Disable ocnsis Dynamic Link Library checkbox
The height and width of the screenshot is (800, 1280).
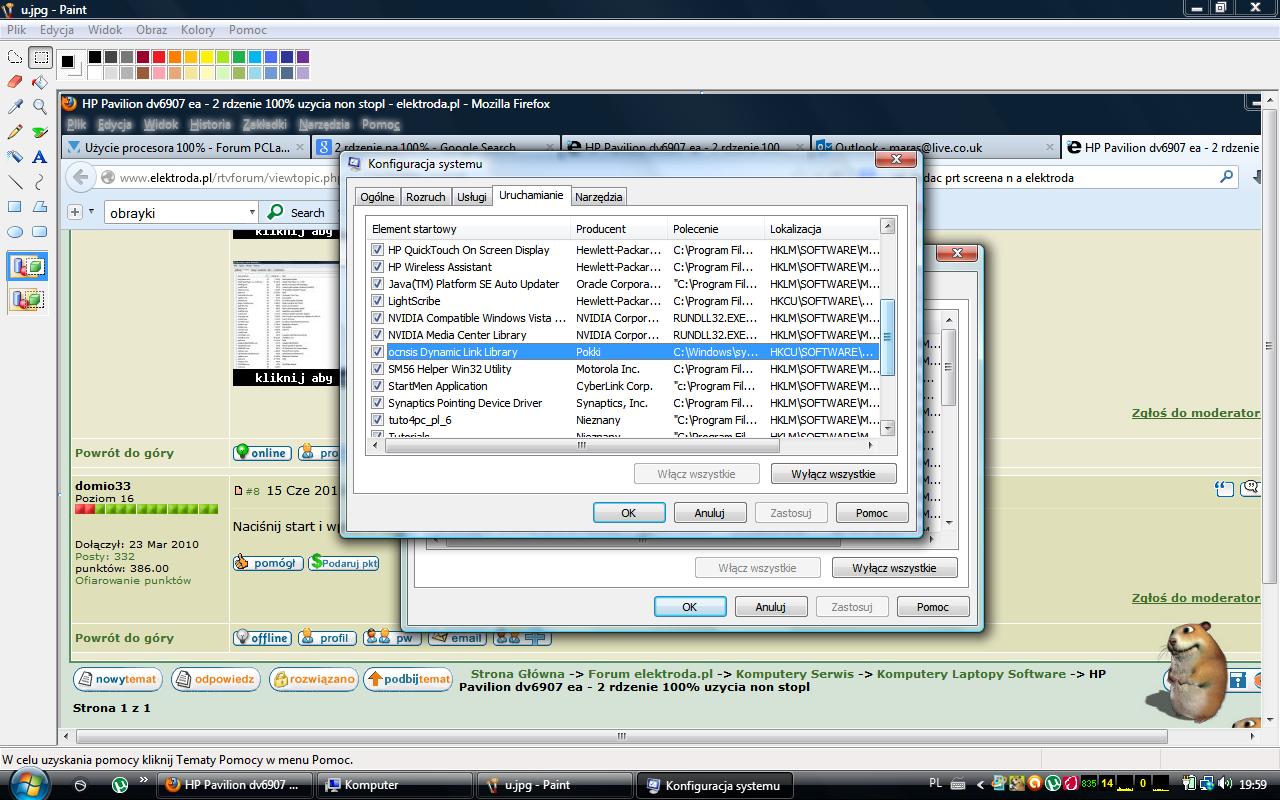coord(377,352)
